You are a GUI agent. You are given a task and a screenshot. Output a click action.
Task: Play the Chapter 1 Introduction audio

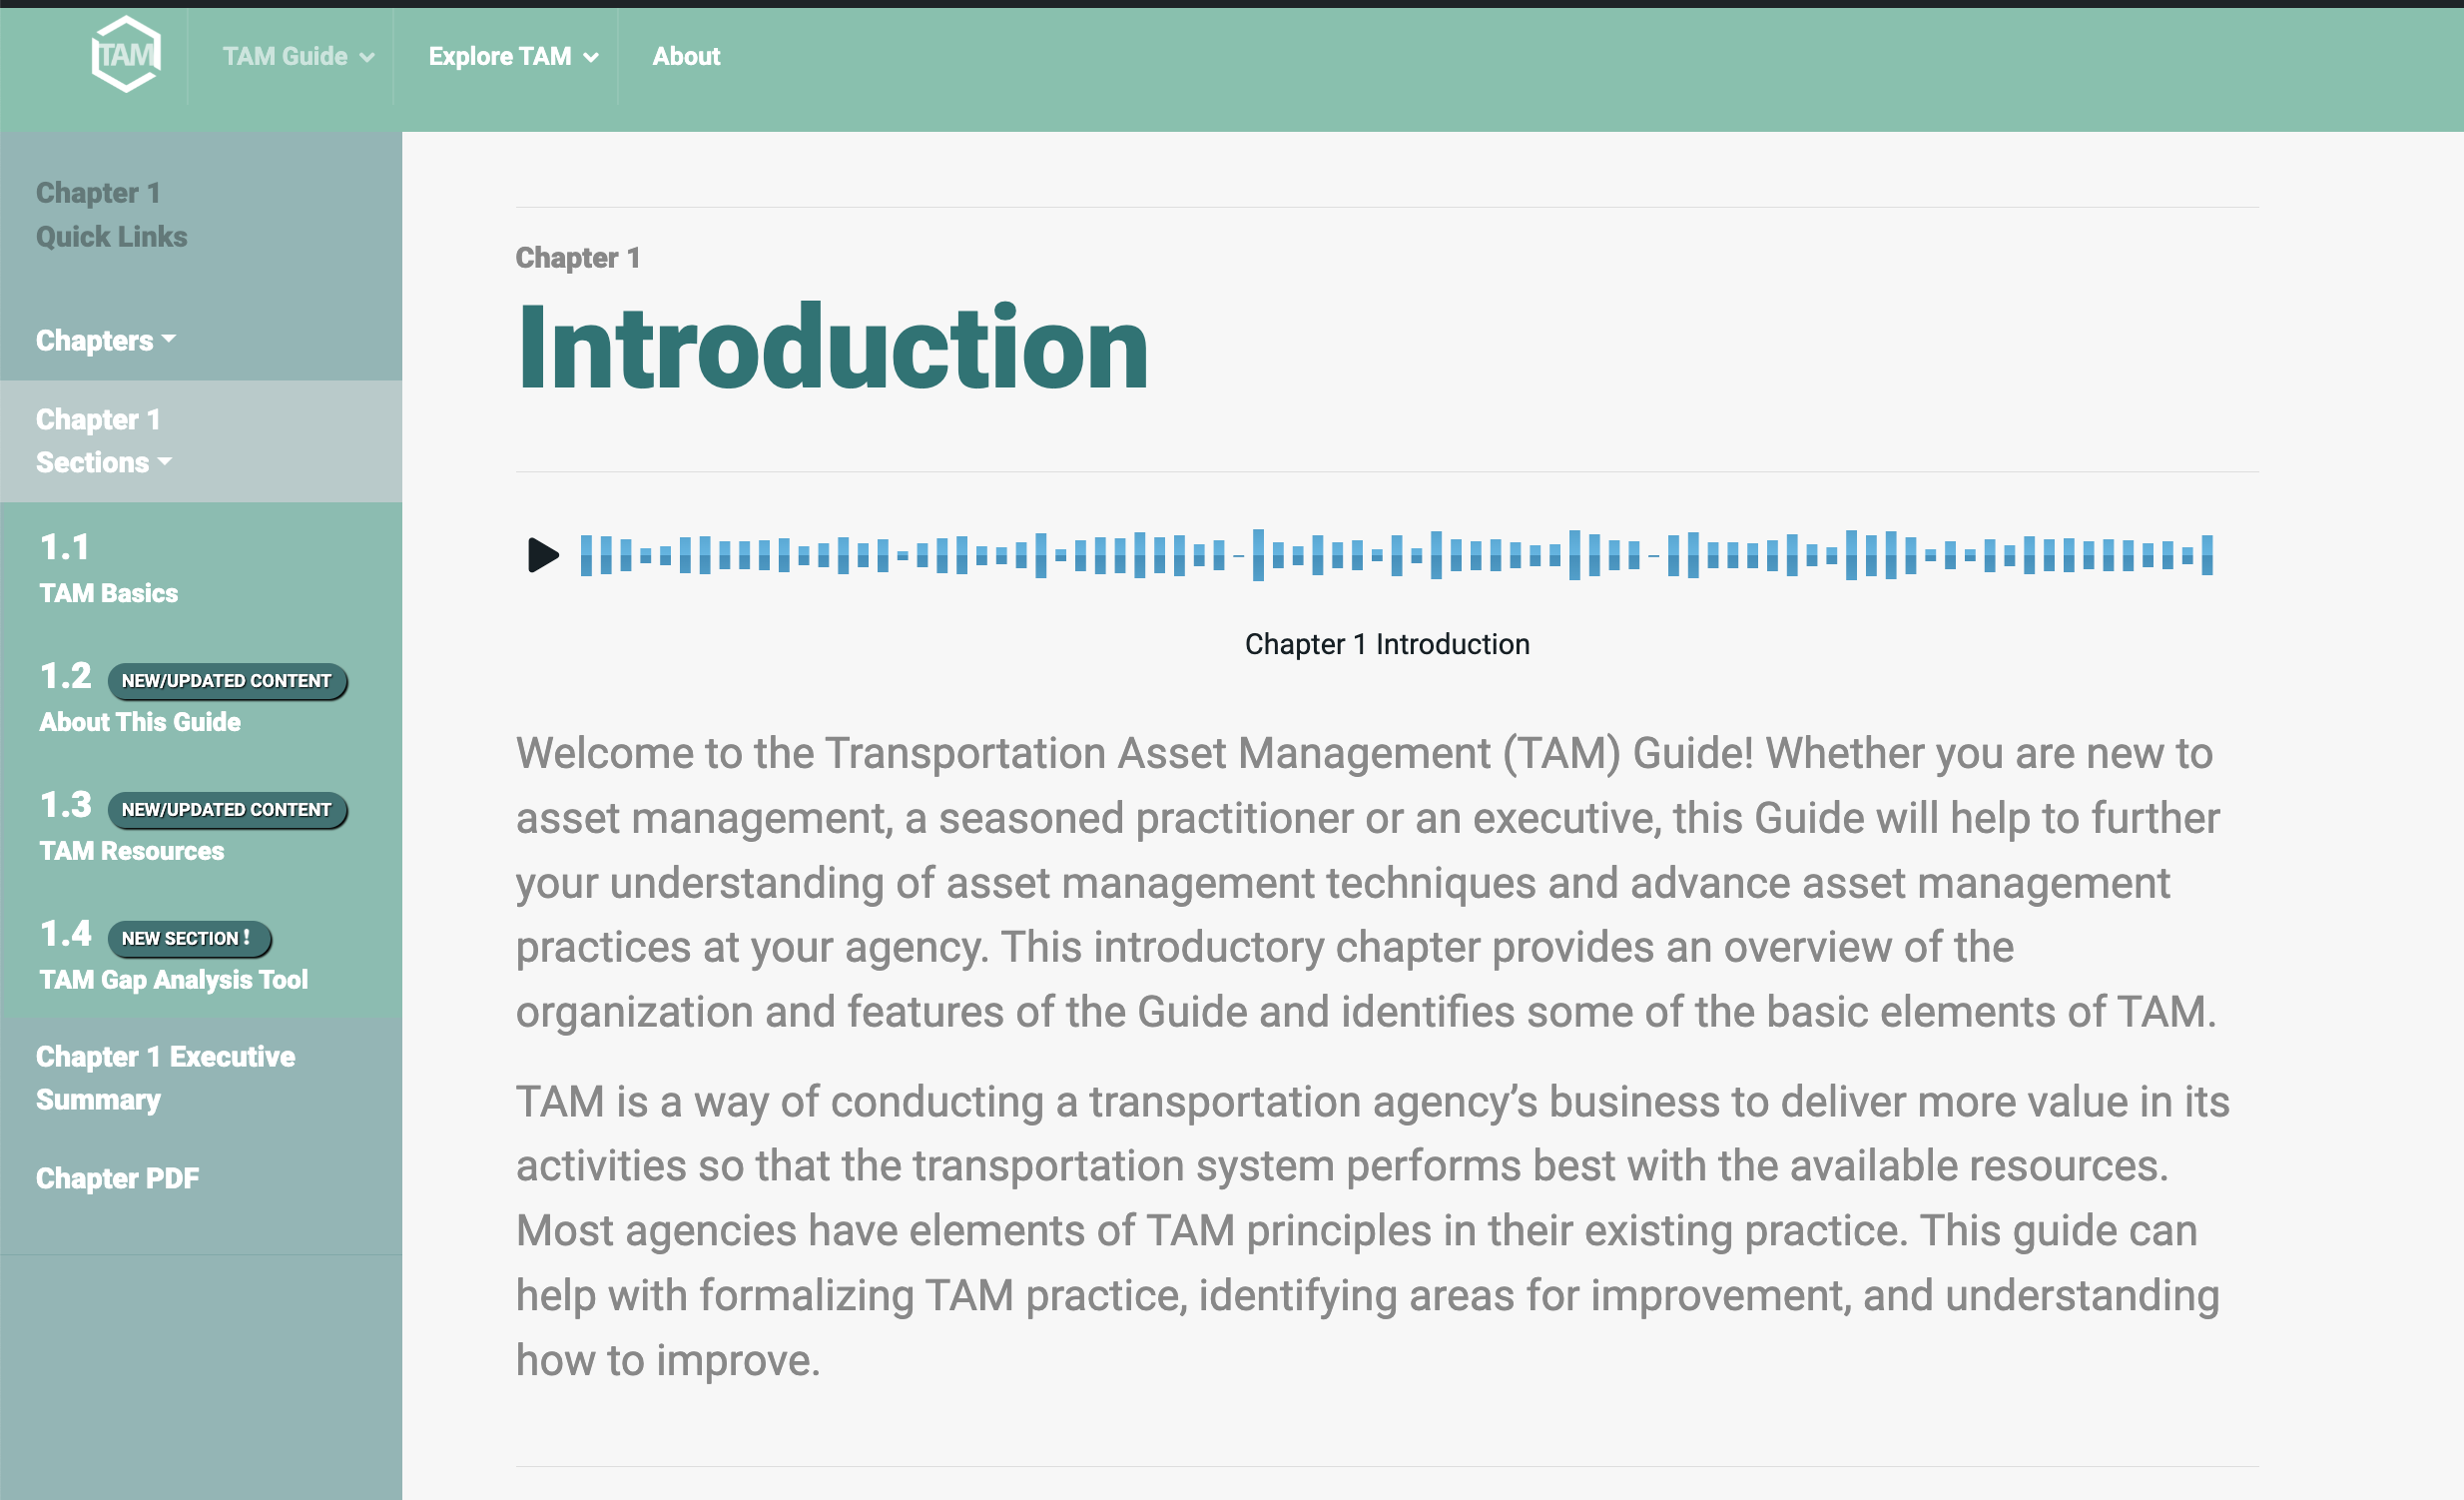540,553
